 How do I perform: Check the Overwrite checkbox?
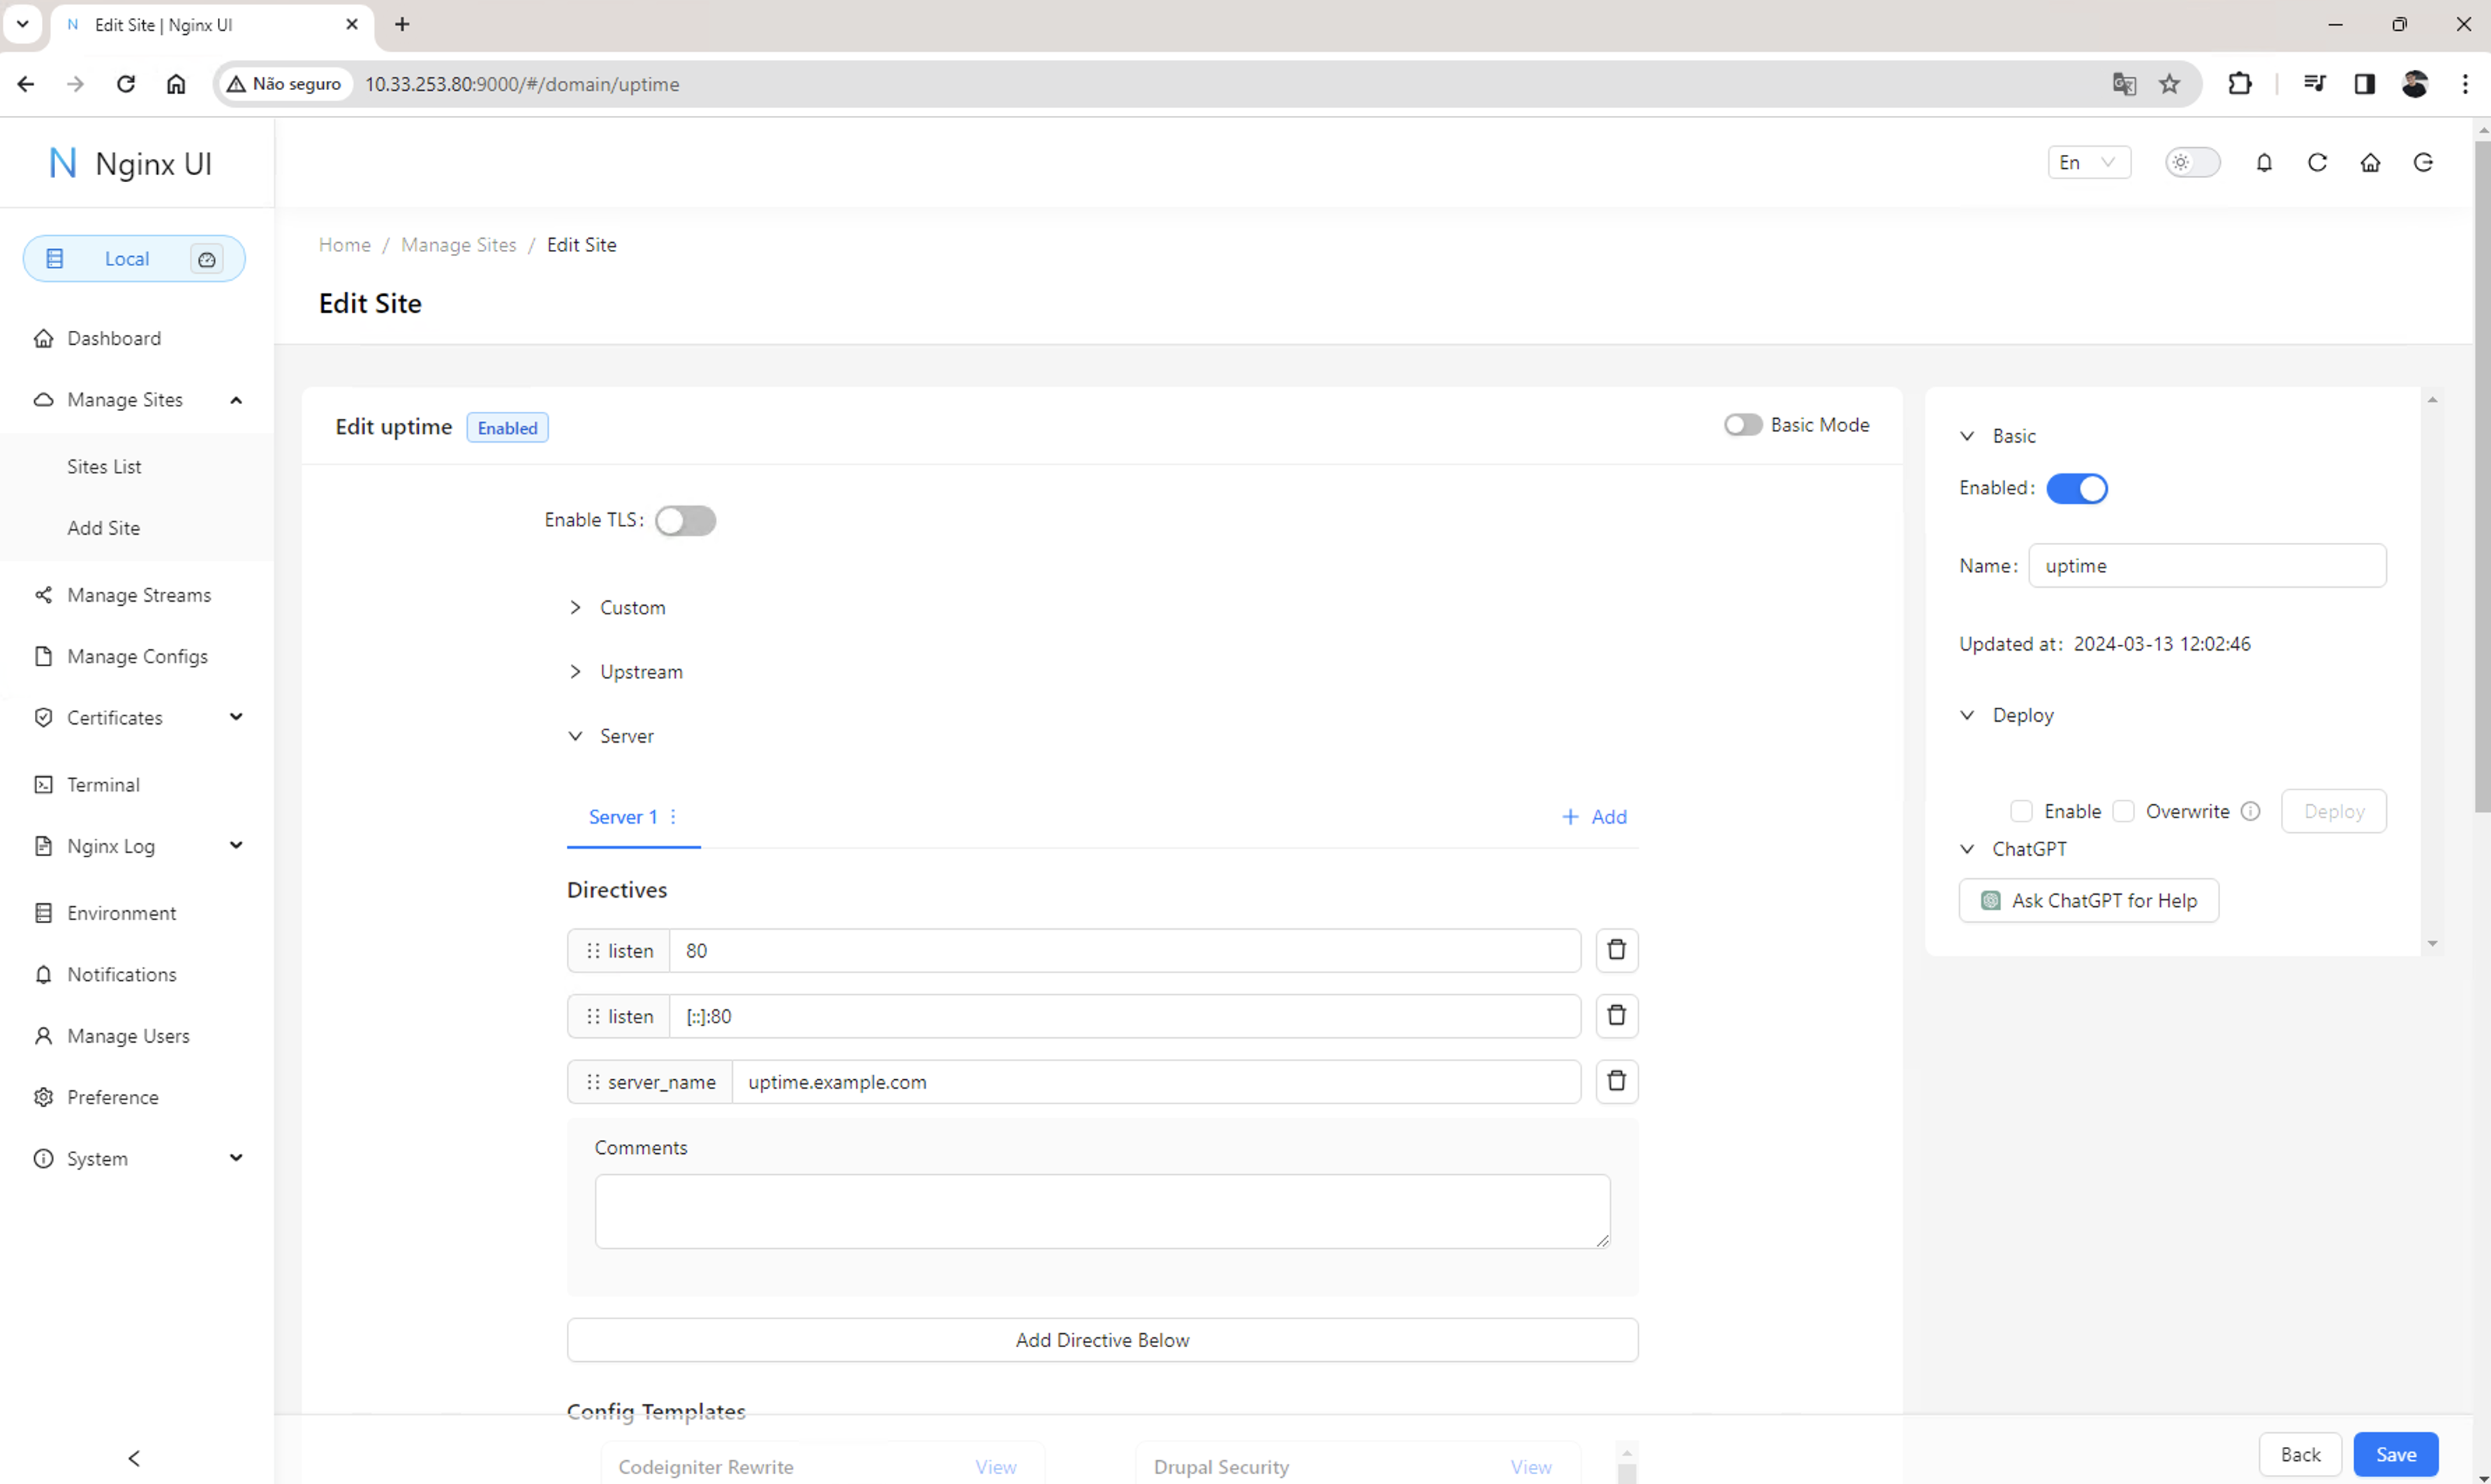click(2123, 811)
